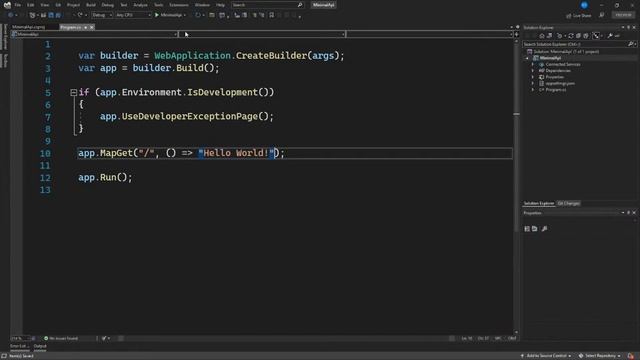Open the Test menu
Screen dimensions: 640x360
tap(124, 5)
